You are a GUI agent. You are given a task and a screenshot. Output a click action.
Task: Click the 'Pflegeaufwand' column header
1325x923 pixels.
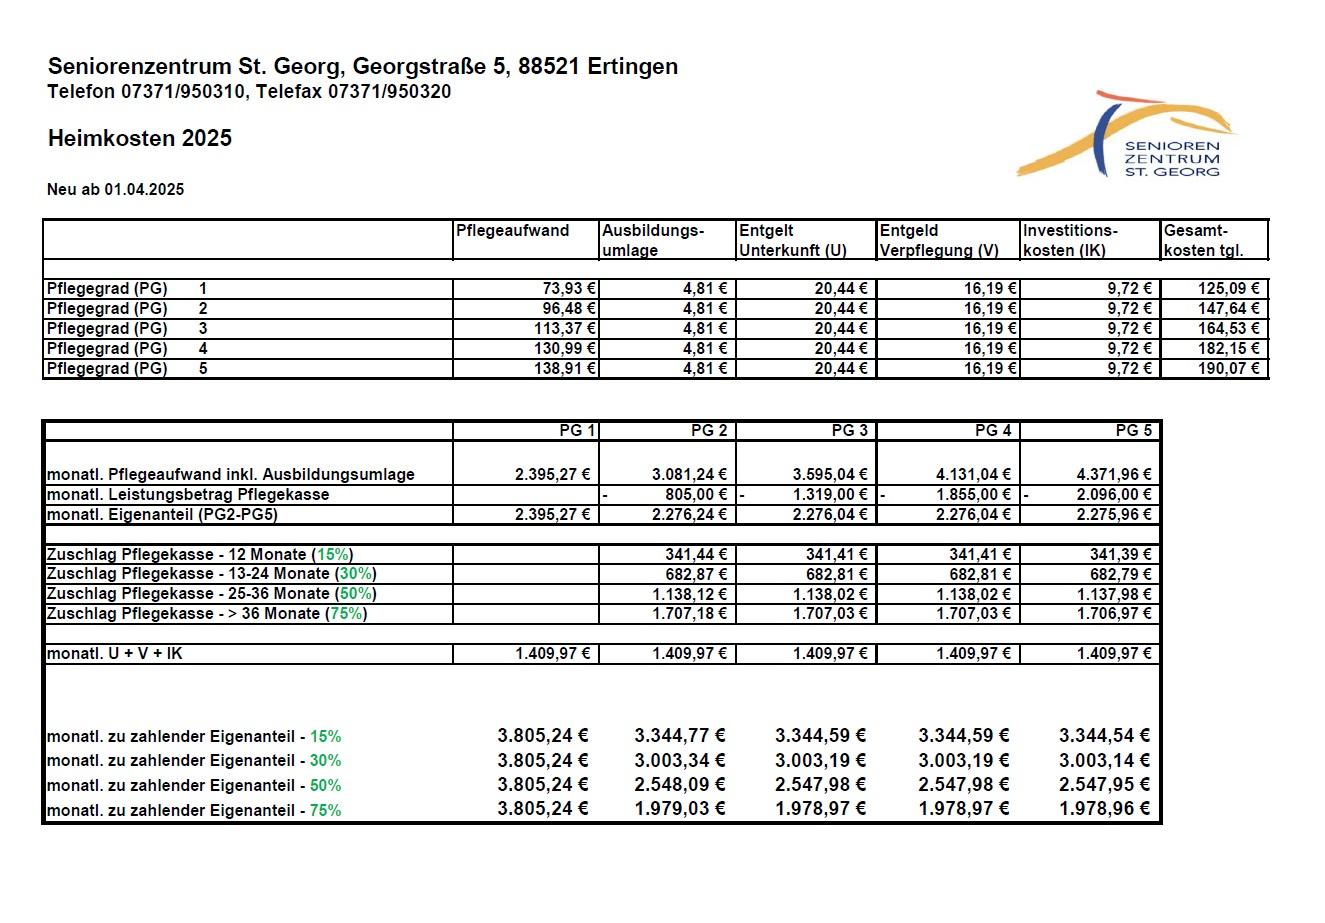(x=512, y=231)
